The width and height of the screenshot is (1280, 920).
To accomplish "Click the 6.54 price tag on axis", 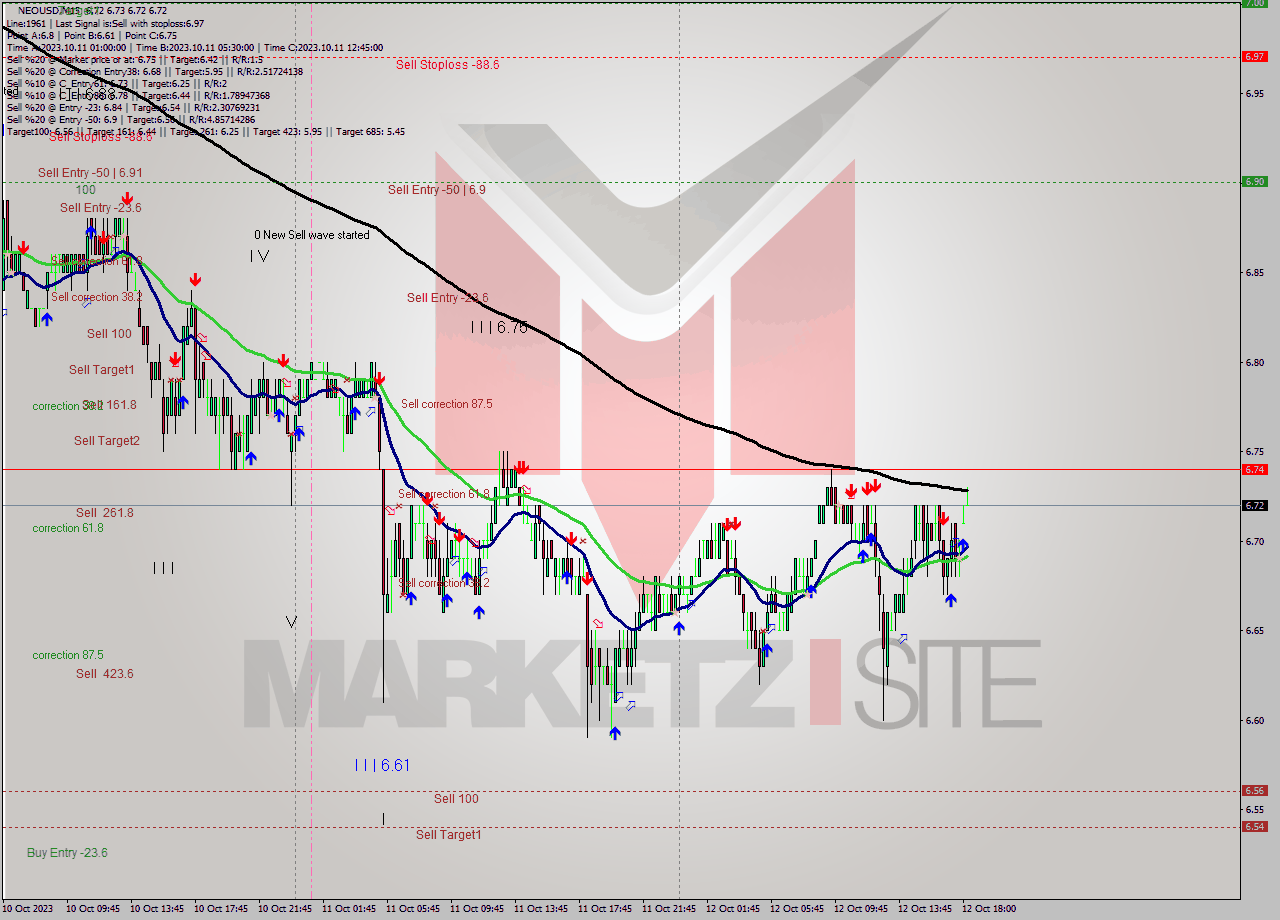I will [1254, 826].
